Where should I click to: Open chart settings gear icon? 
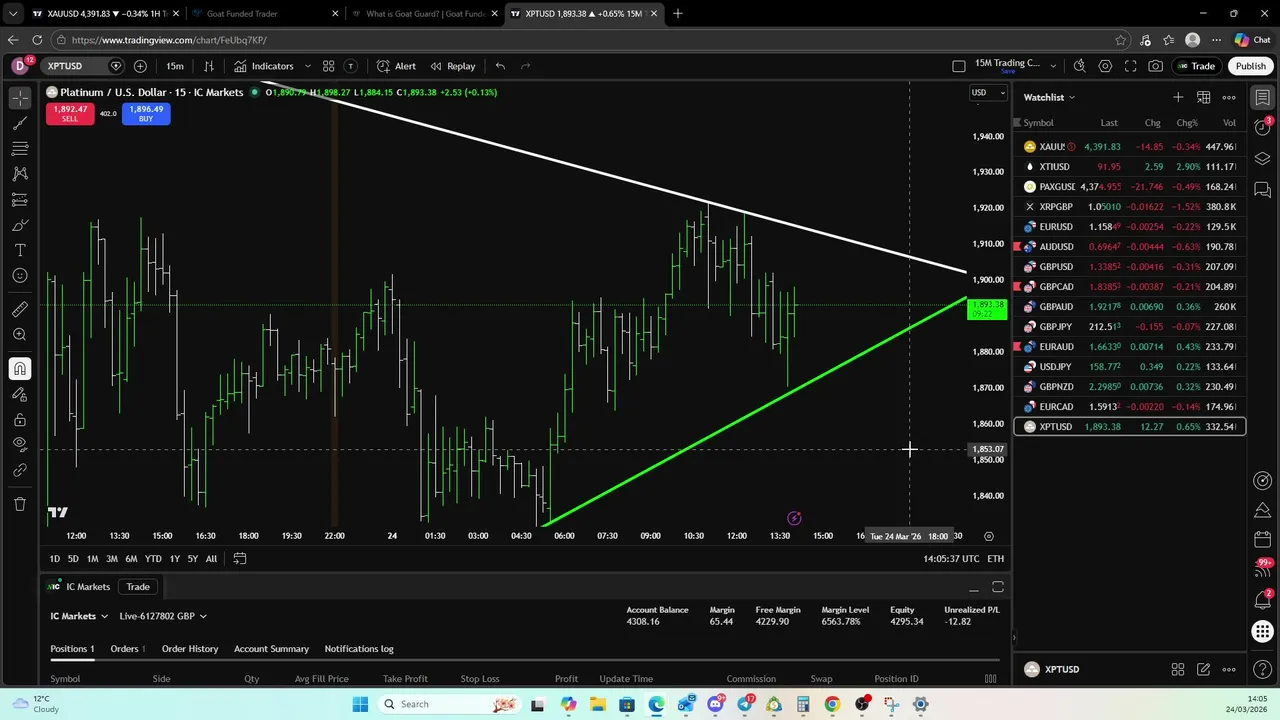point(1105,66)
